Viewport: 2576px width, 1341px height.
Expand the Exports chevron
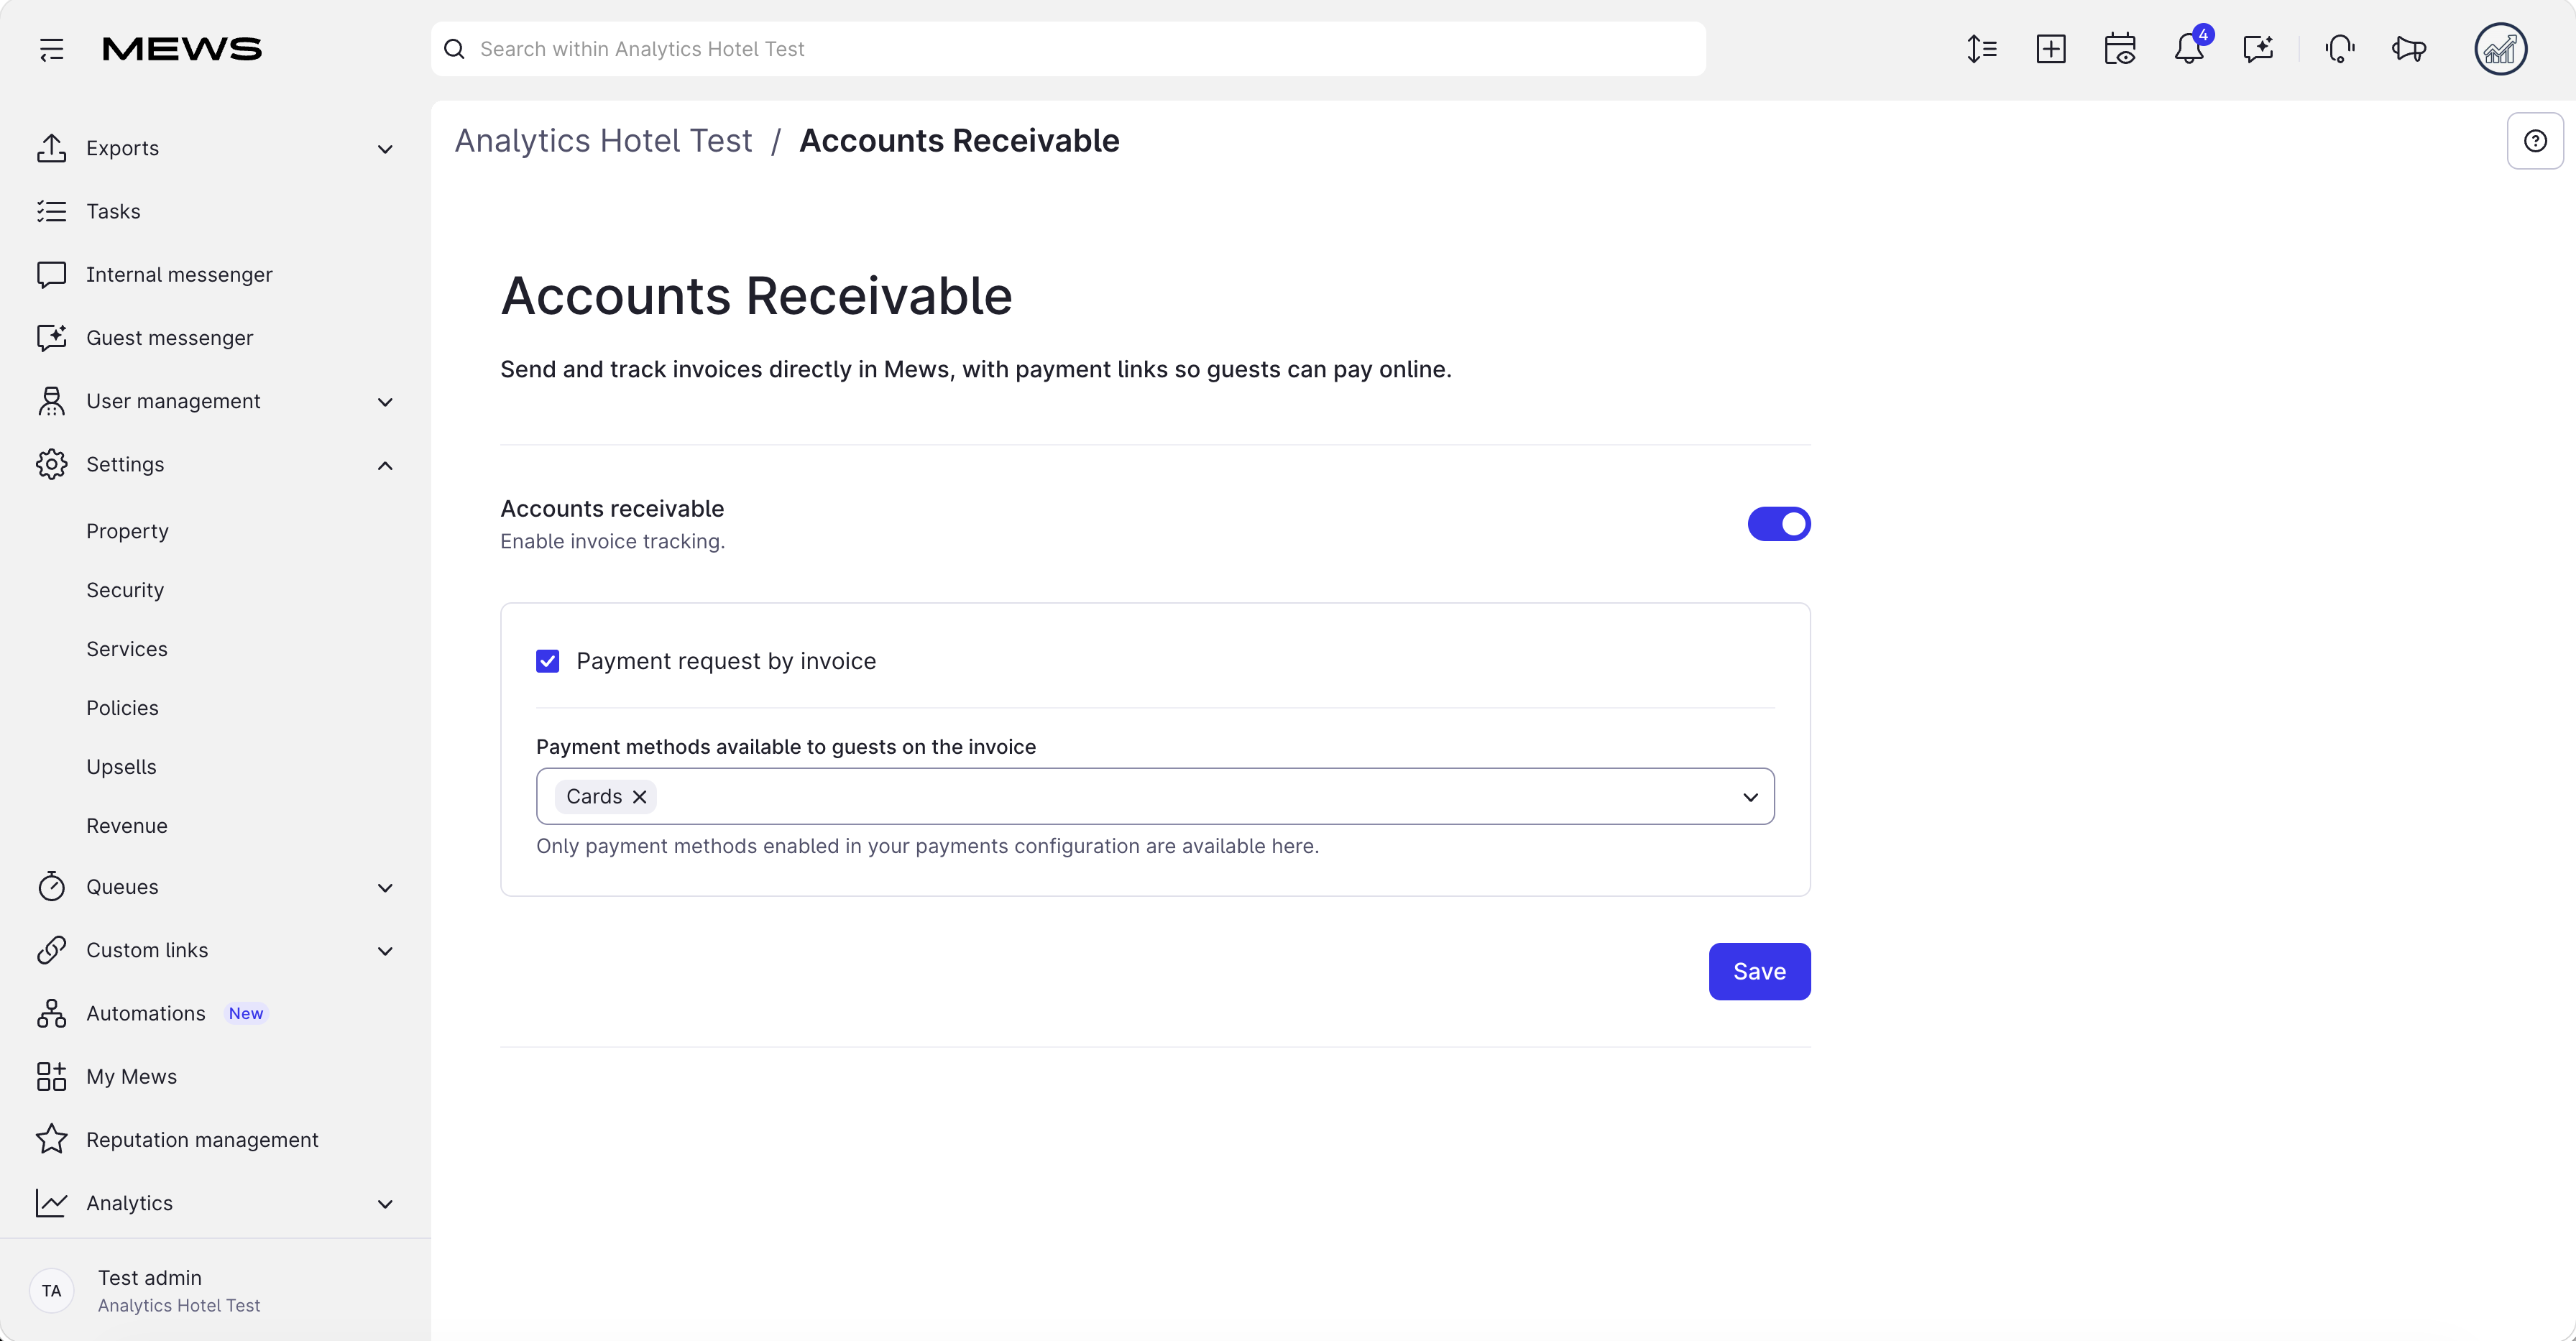385,149
